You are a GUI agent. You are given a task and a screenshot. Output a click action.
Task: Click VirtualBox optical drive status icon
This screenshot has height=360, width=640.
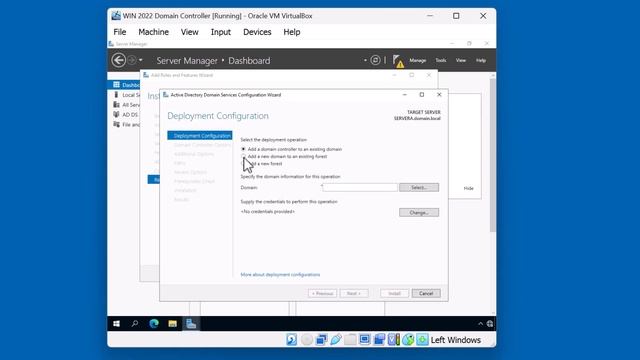pyautogui.click(x=307, y=340)
